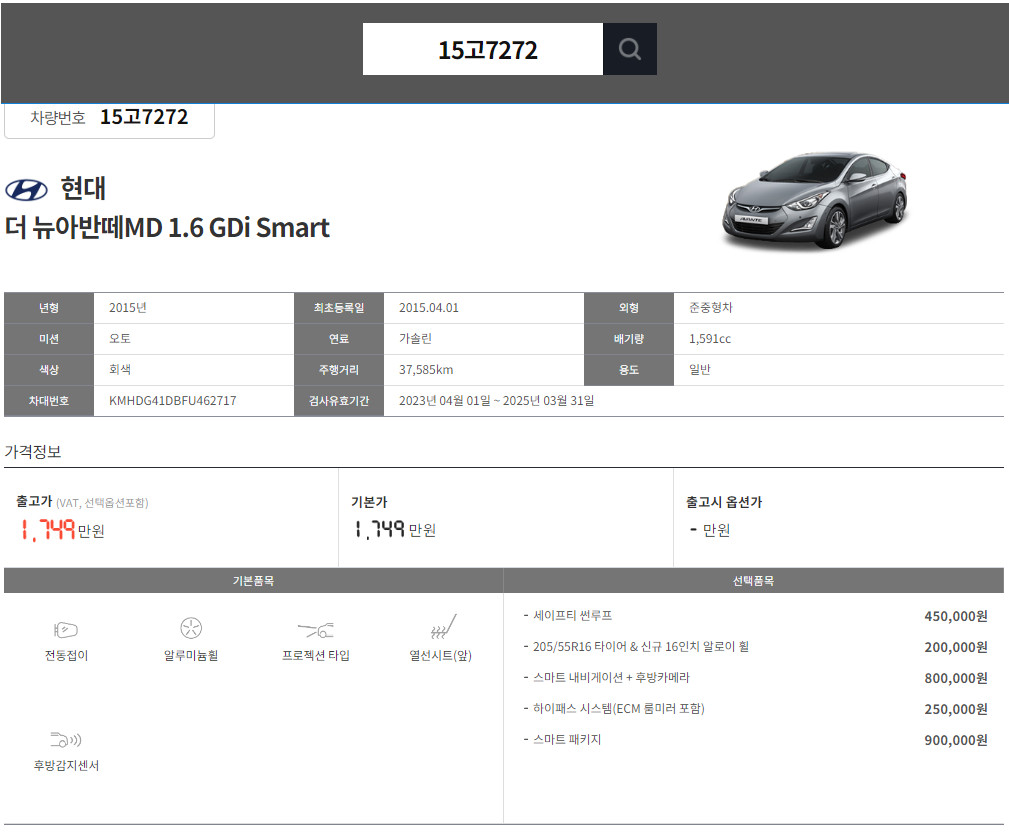Click the 200,000원 option price
Screen dimensions: 1009x834
pyautogui.click(x=956, y=647)
